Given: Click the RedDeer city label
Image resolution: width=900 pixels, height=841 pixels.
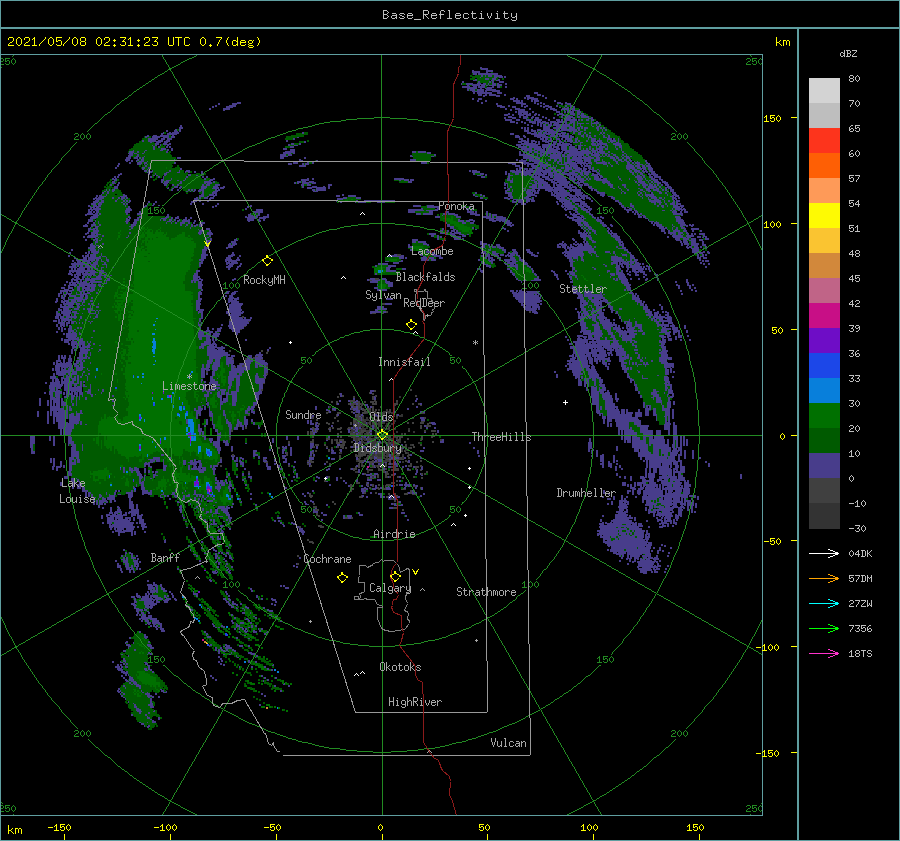Looking at the screenshot, I should [424, 303].
